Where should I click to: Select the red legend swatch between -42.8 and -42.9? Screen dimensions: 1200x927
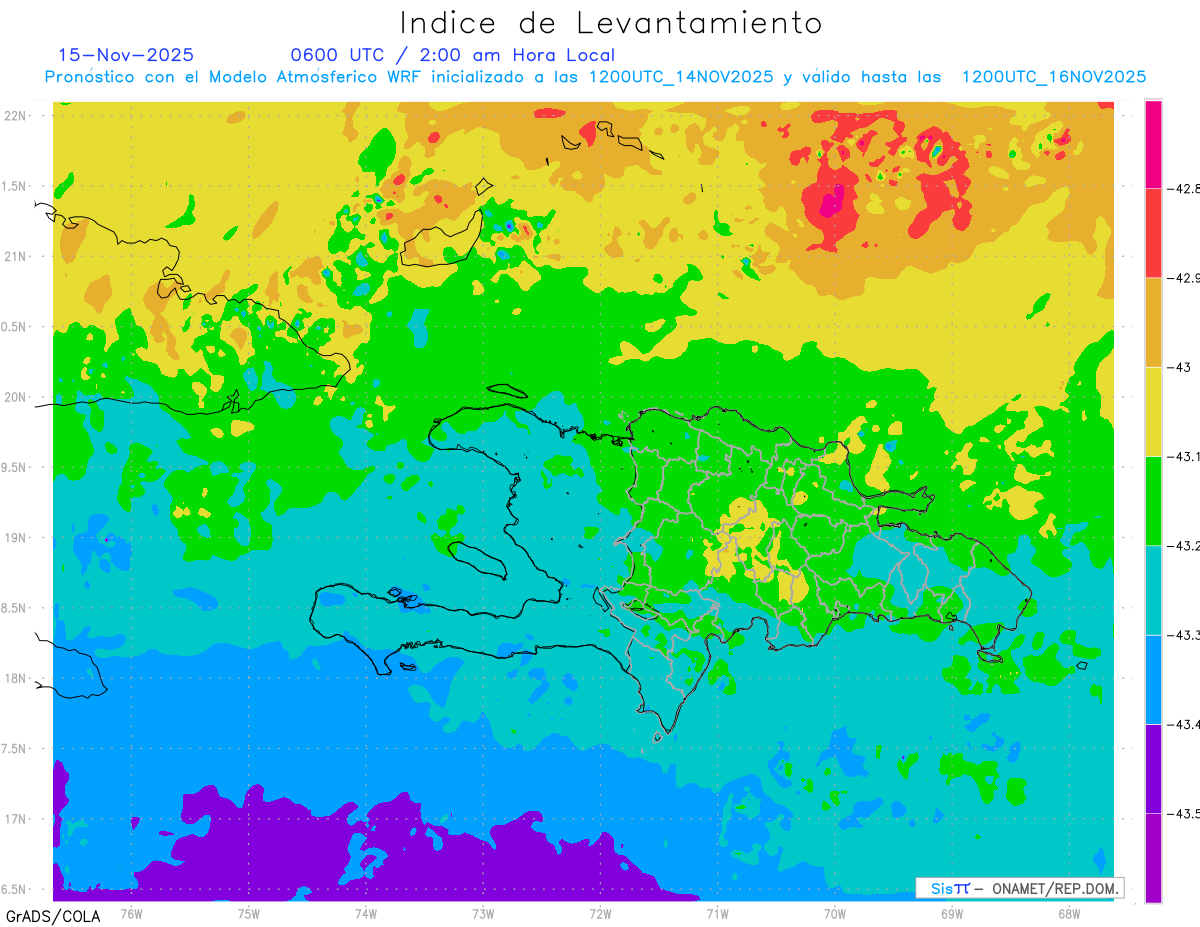coord(1153,233)
